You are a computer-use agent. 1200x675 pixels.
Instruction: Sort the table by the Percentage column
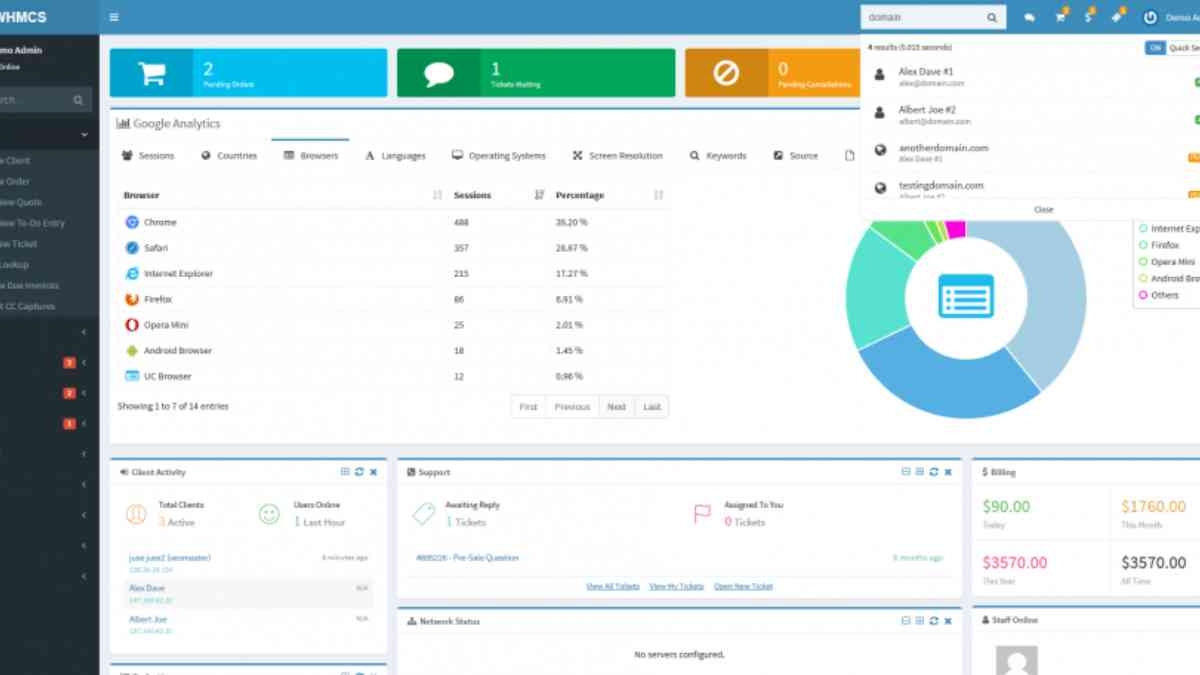(x=657, y=196)
